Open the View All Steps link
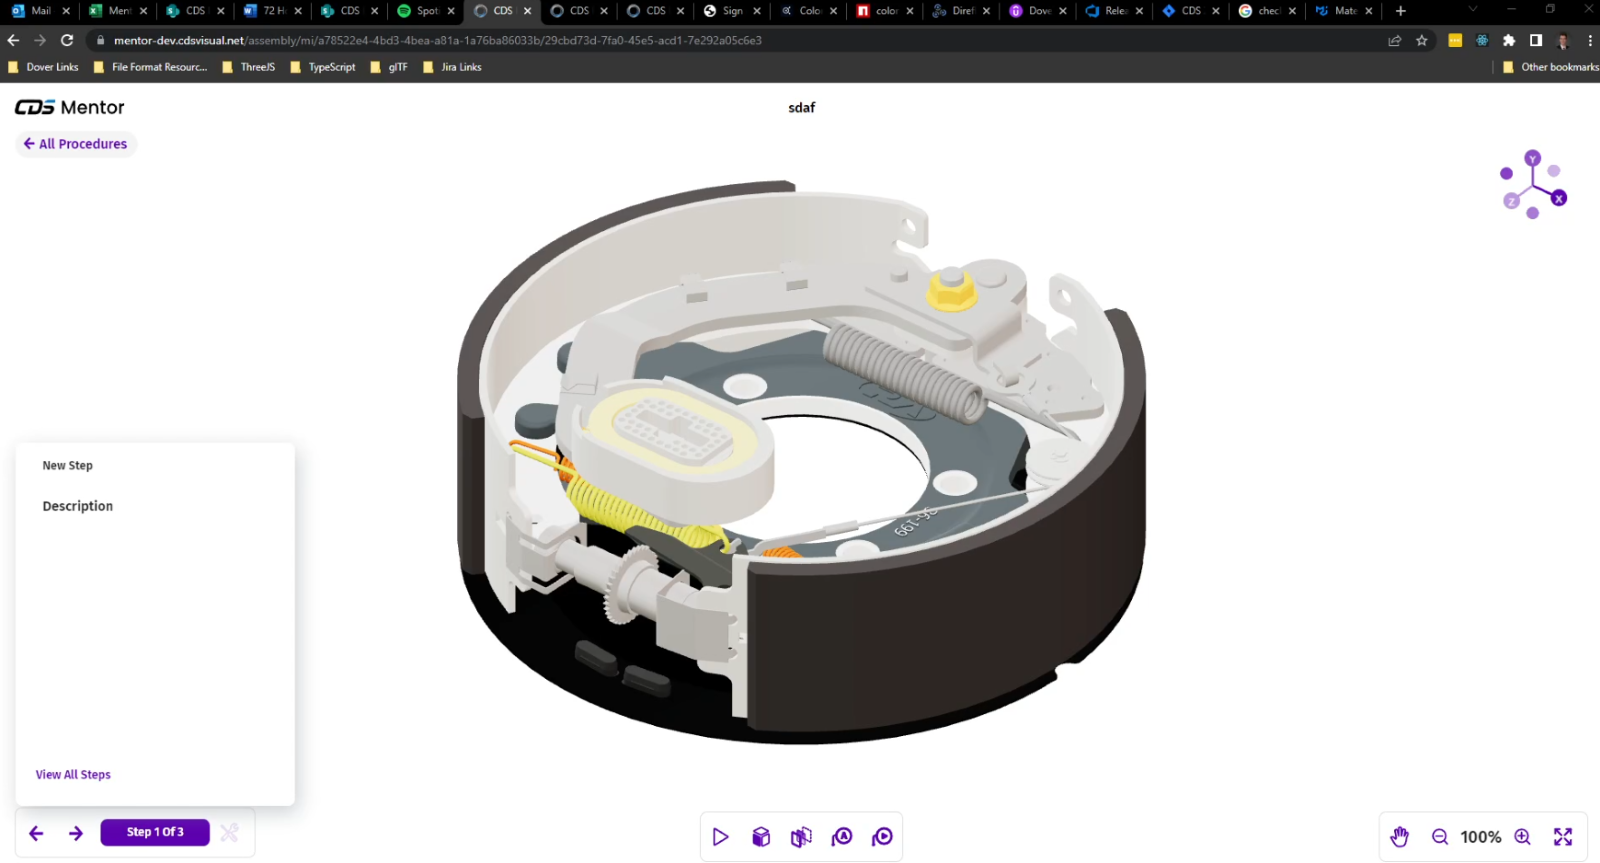 [x=73, y=775]
